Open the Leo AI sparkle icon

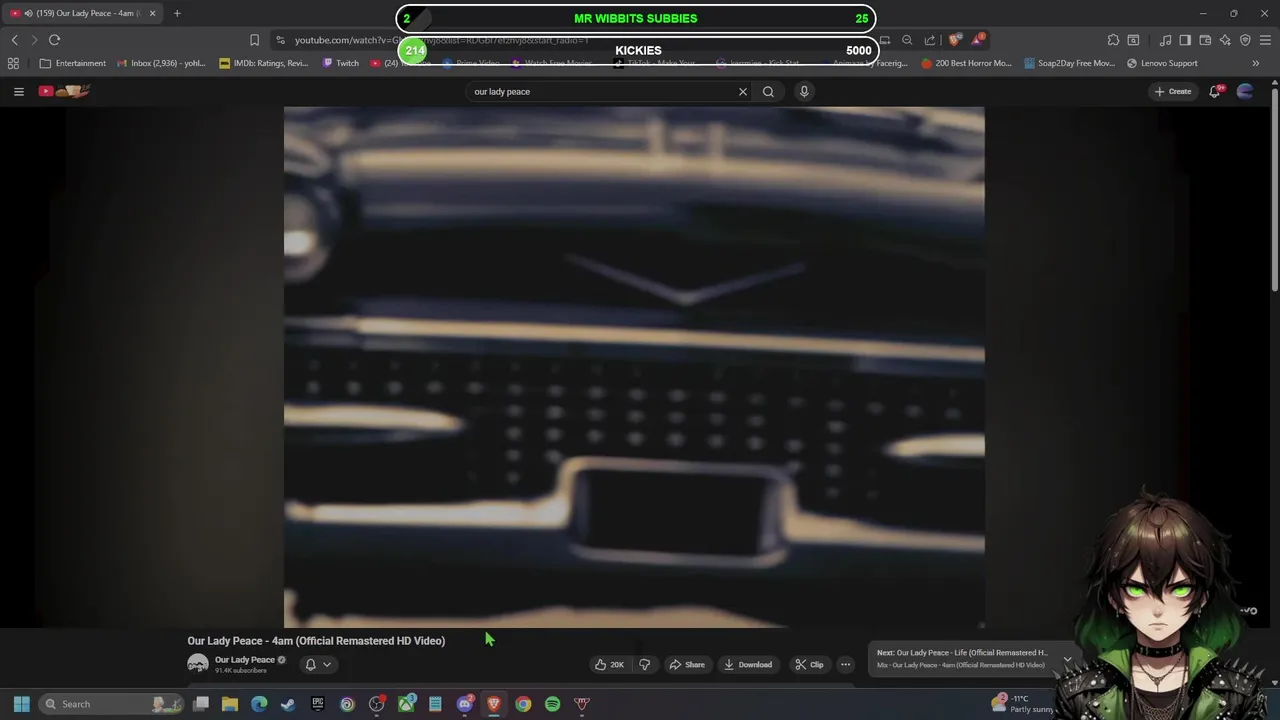[1225, 40]
